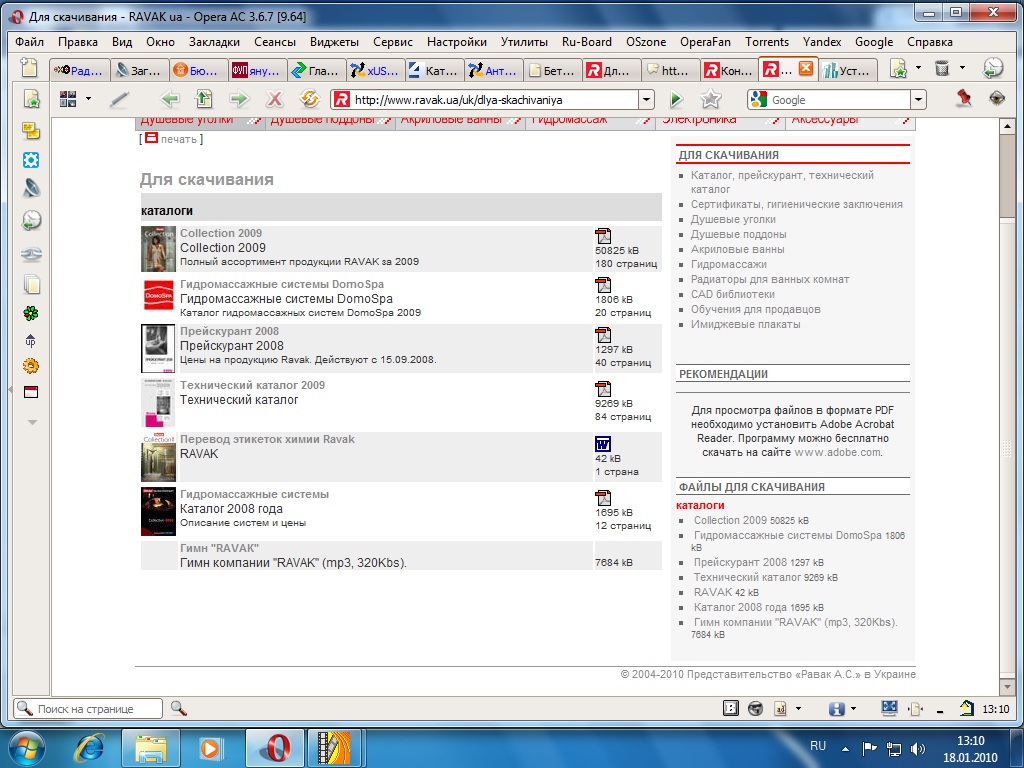
Task: Click the volume speaker icon in system tray
Action: [918, 748]
